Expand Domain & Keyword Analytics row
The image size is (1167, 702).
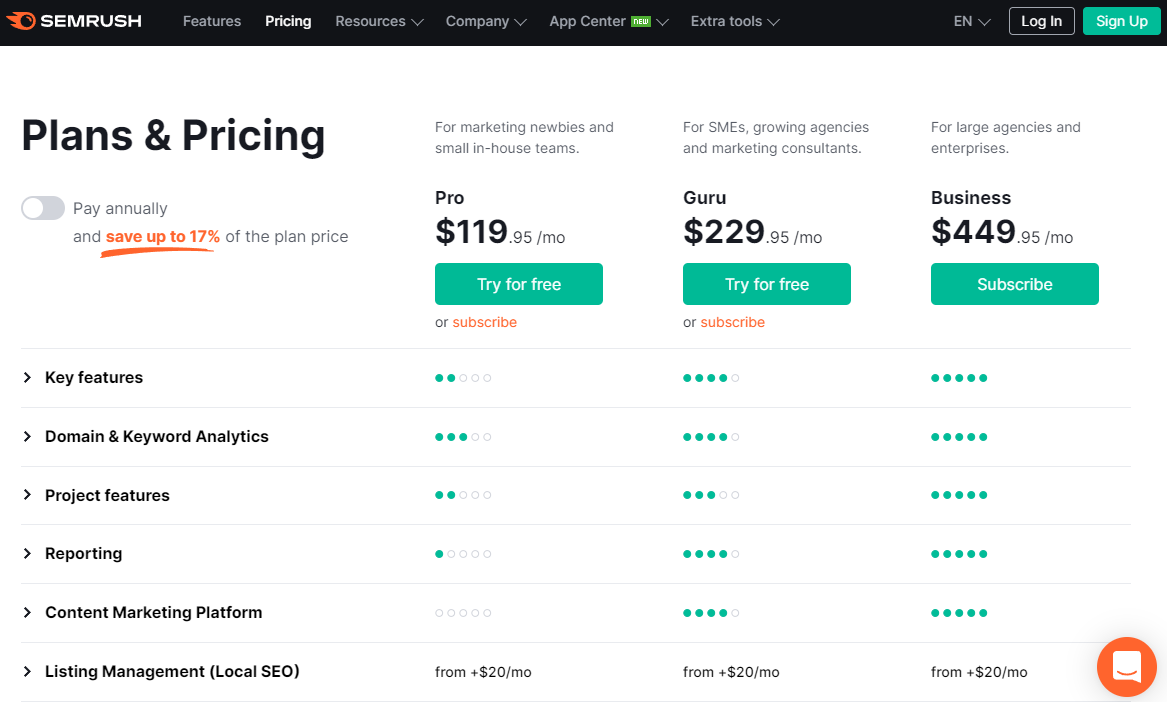pyautogui.click(x=576, y=436)
